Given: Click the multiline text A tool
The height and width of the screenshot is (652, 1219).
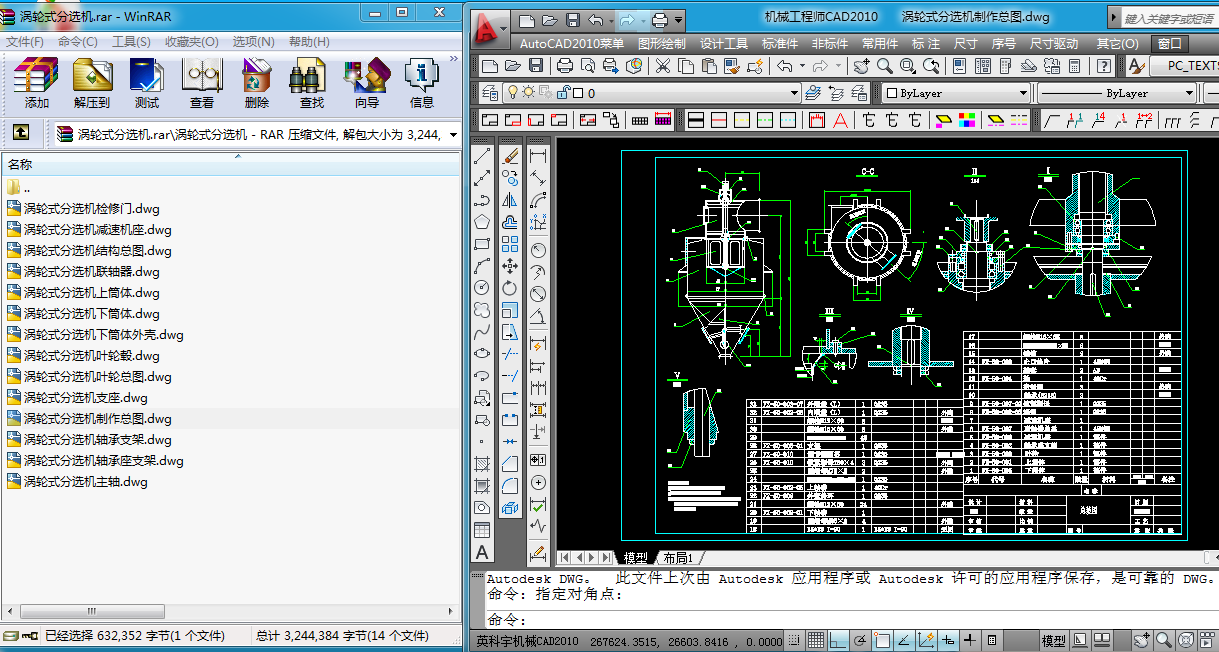Looking at the screenshot, I should (x=482, y=552).
